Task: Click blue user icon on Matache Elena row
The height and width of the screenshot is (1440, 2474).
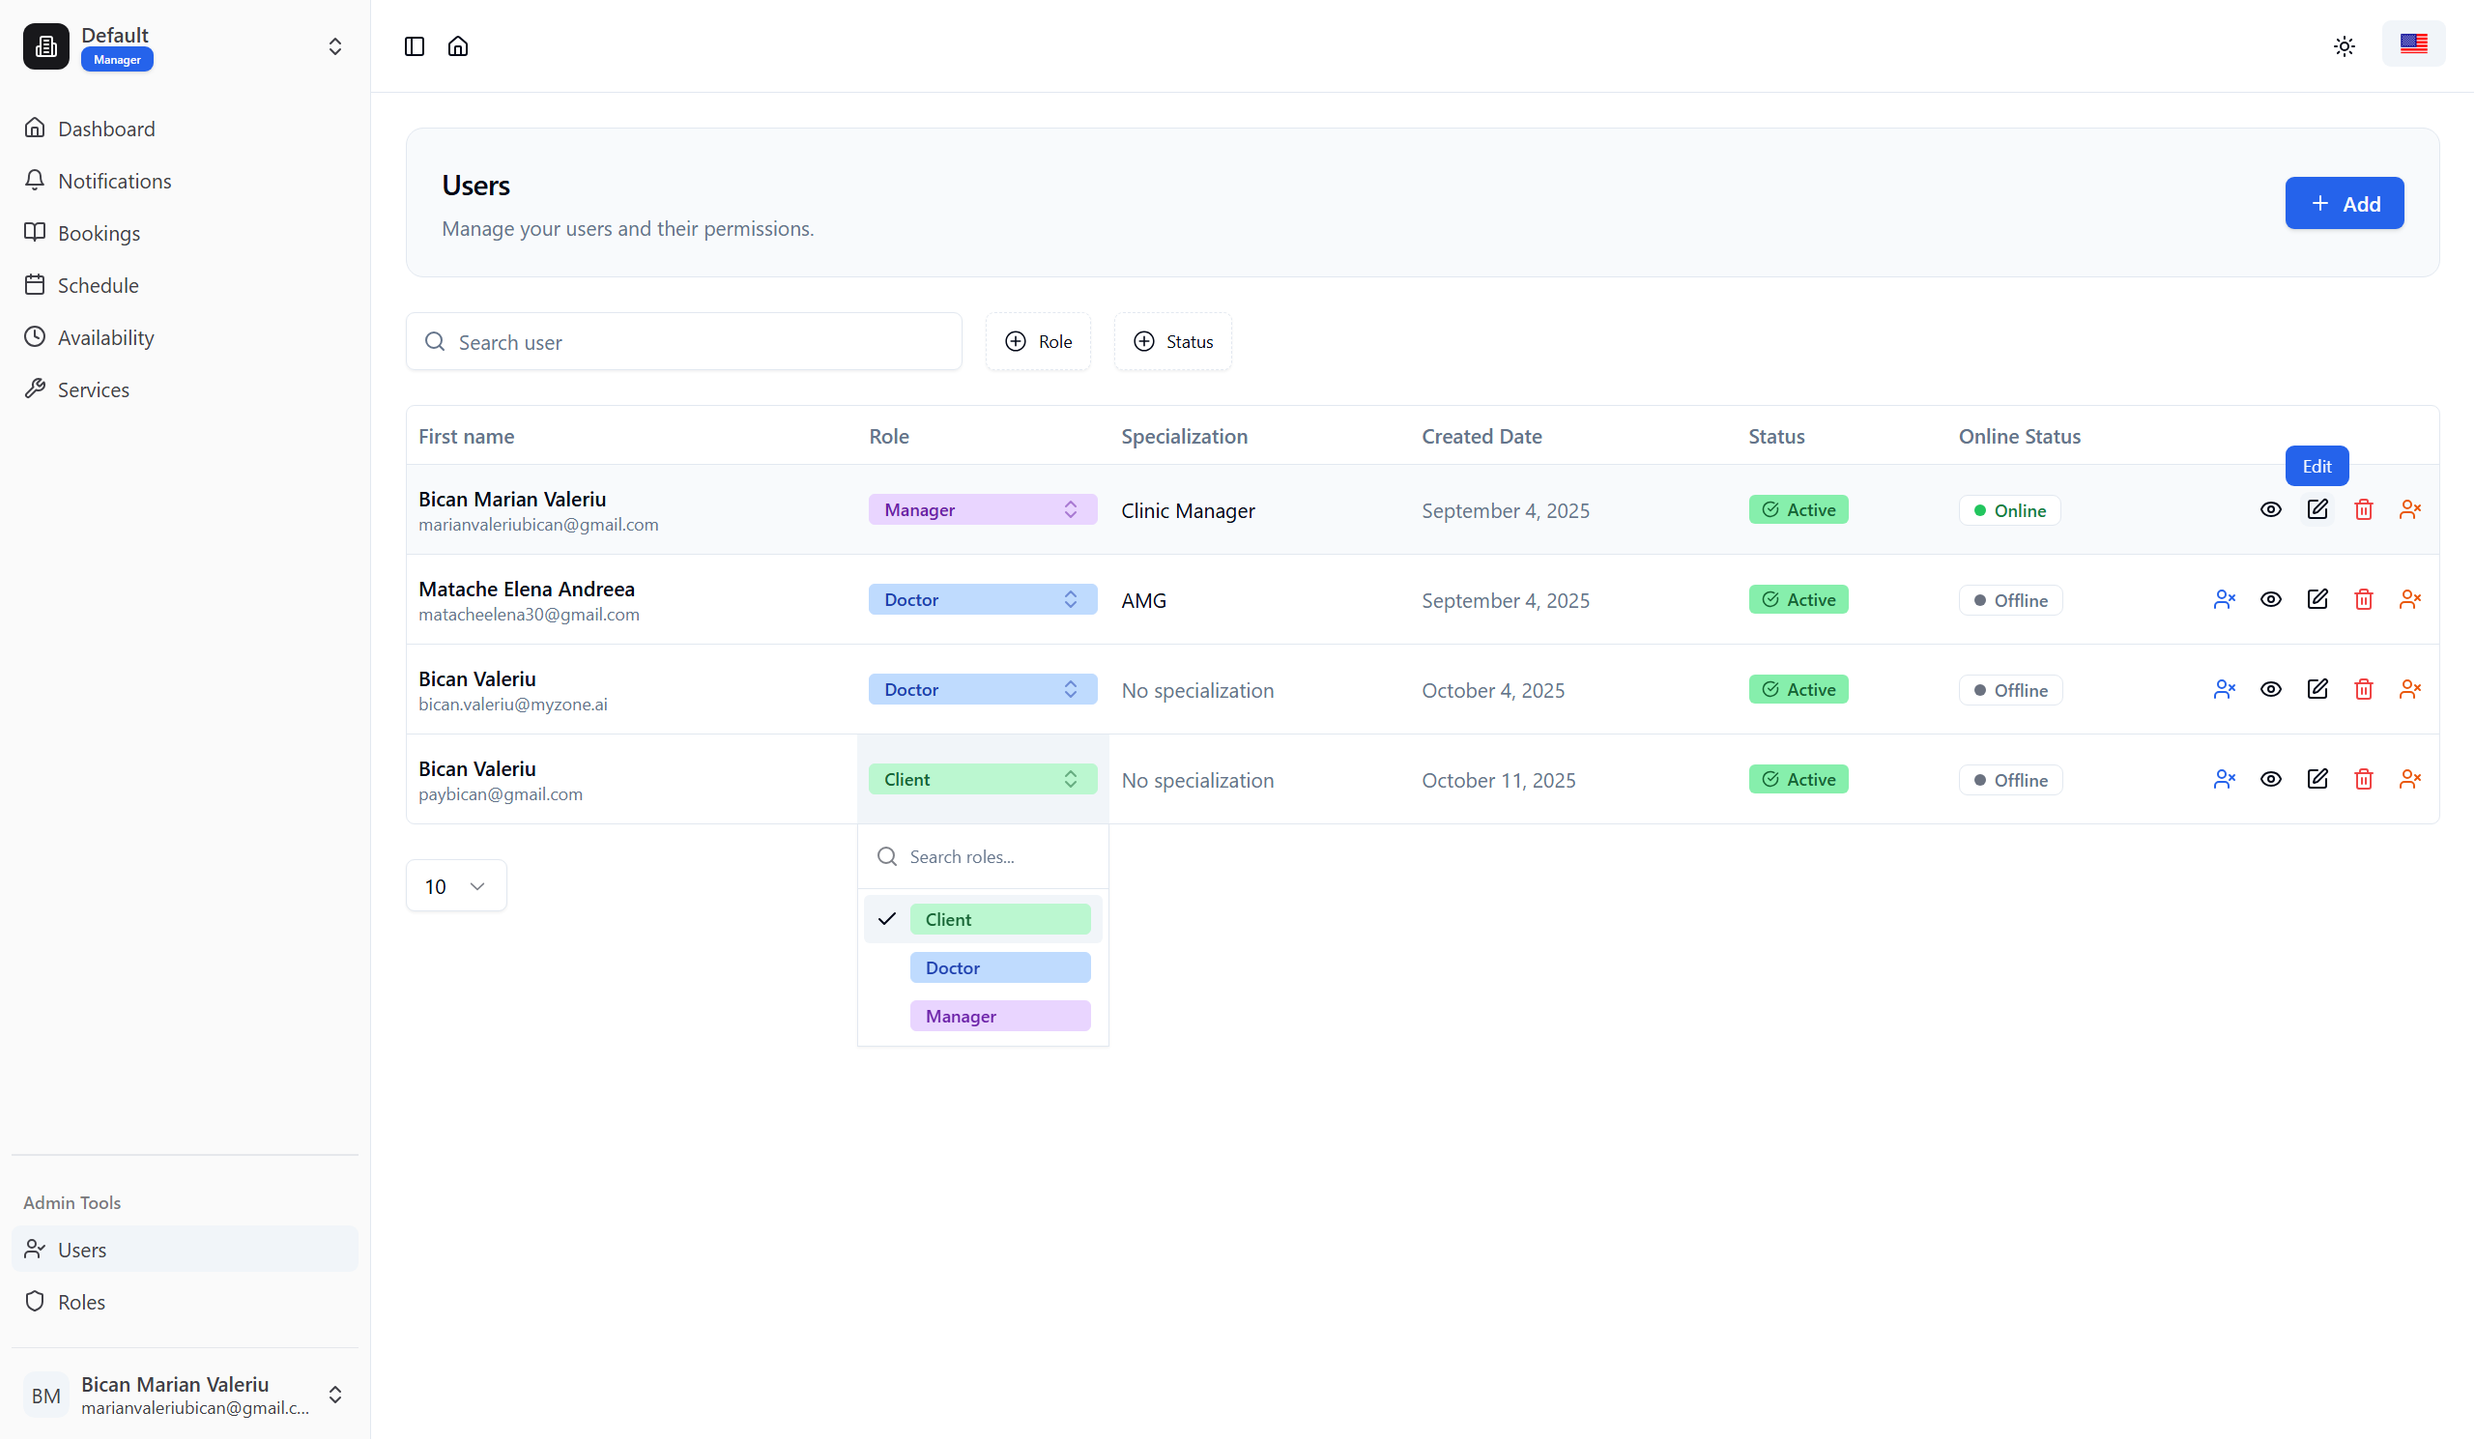Action: [x=2224, y=600]
